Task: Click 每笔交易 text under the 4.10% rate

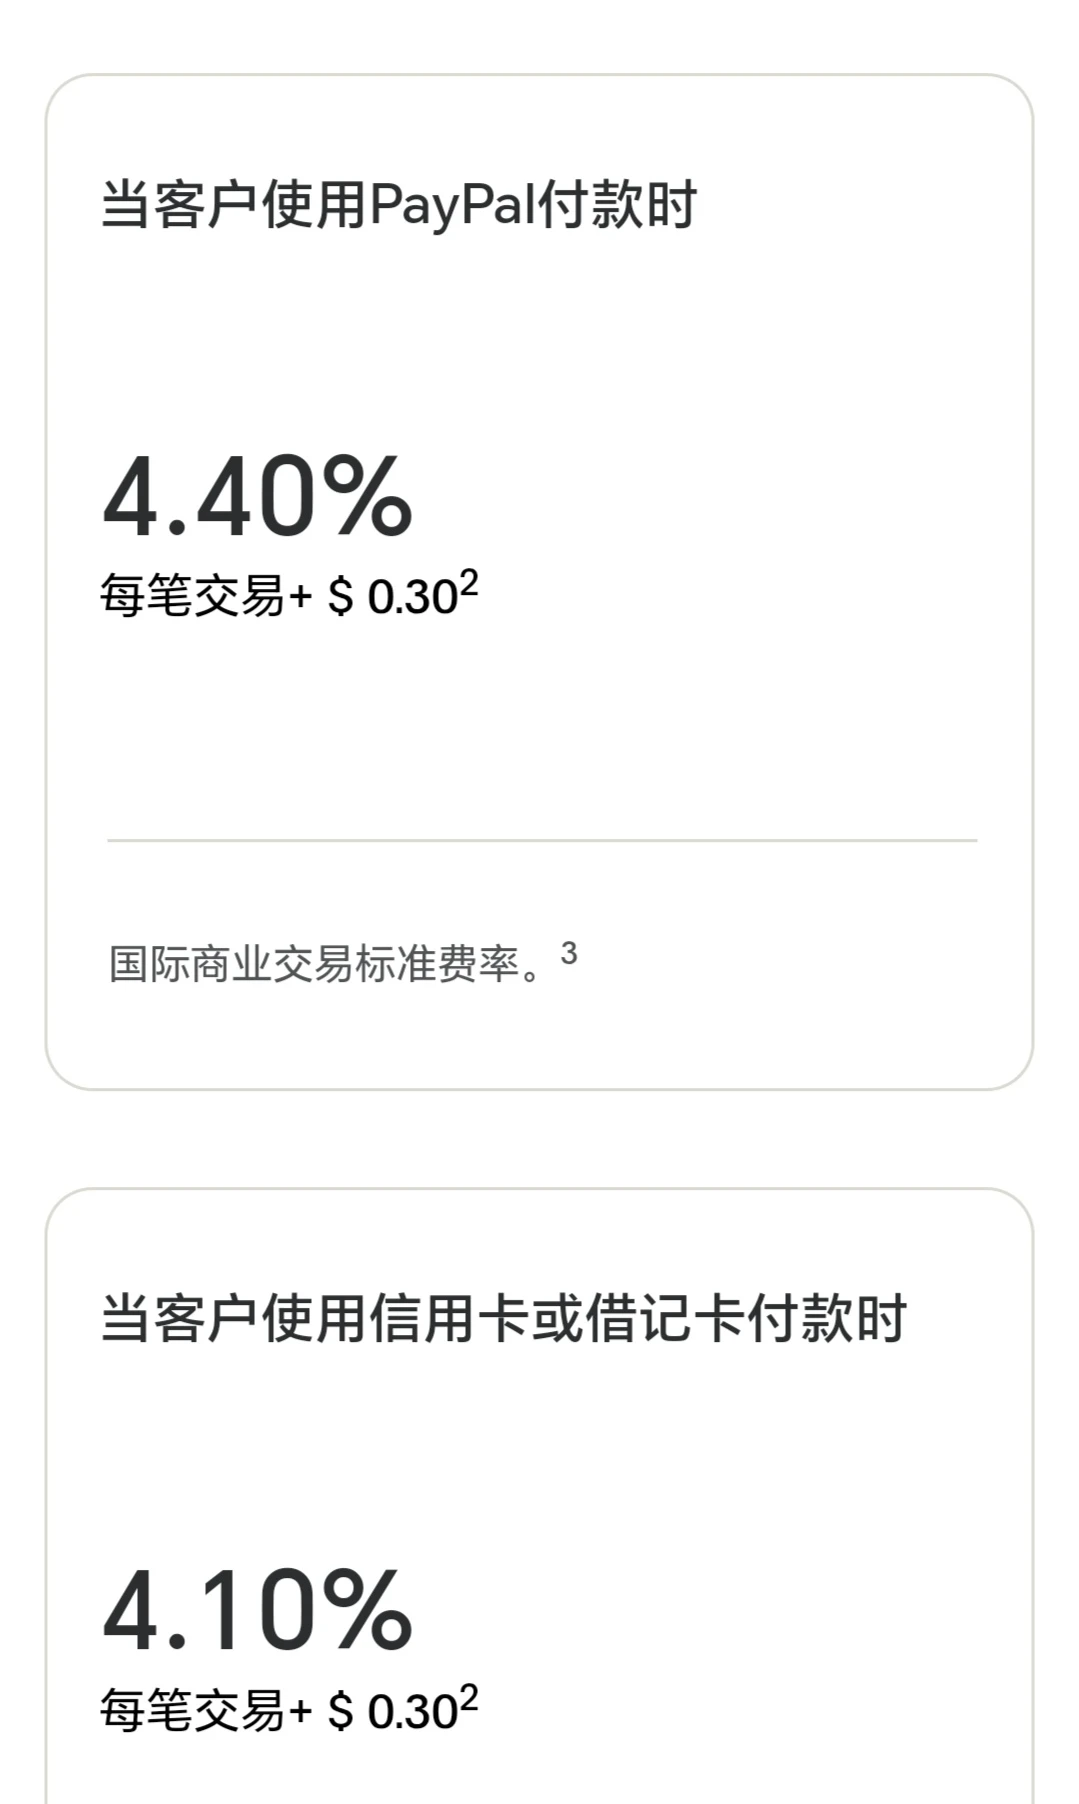Action: (x=192, y=1711)
